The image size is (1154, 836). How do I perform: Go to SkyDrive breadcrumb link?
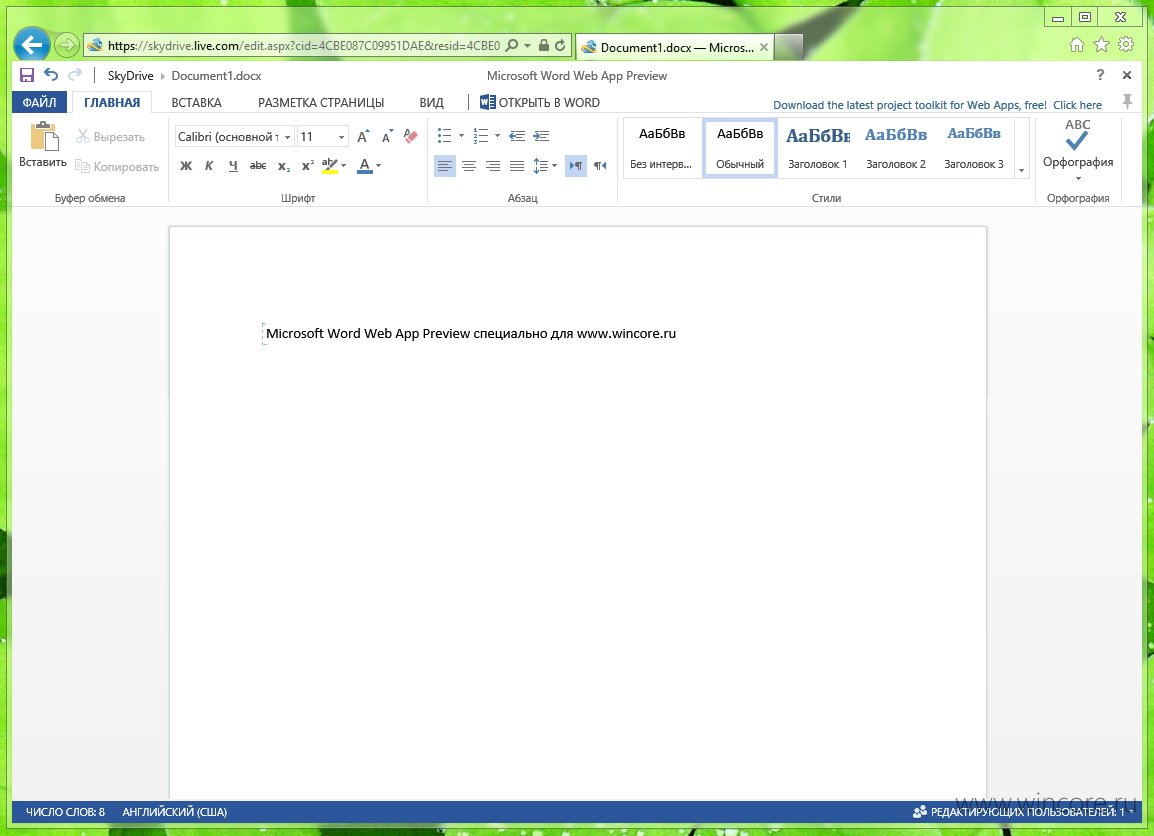tap(130, 75)
